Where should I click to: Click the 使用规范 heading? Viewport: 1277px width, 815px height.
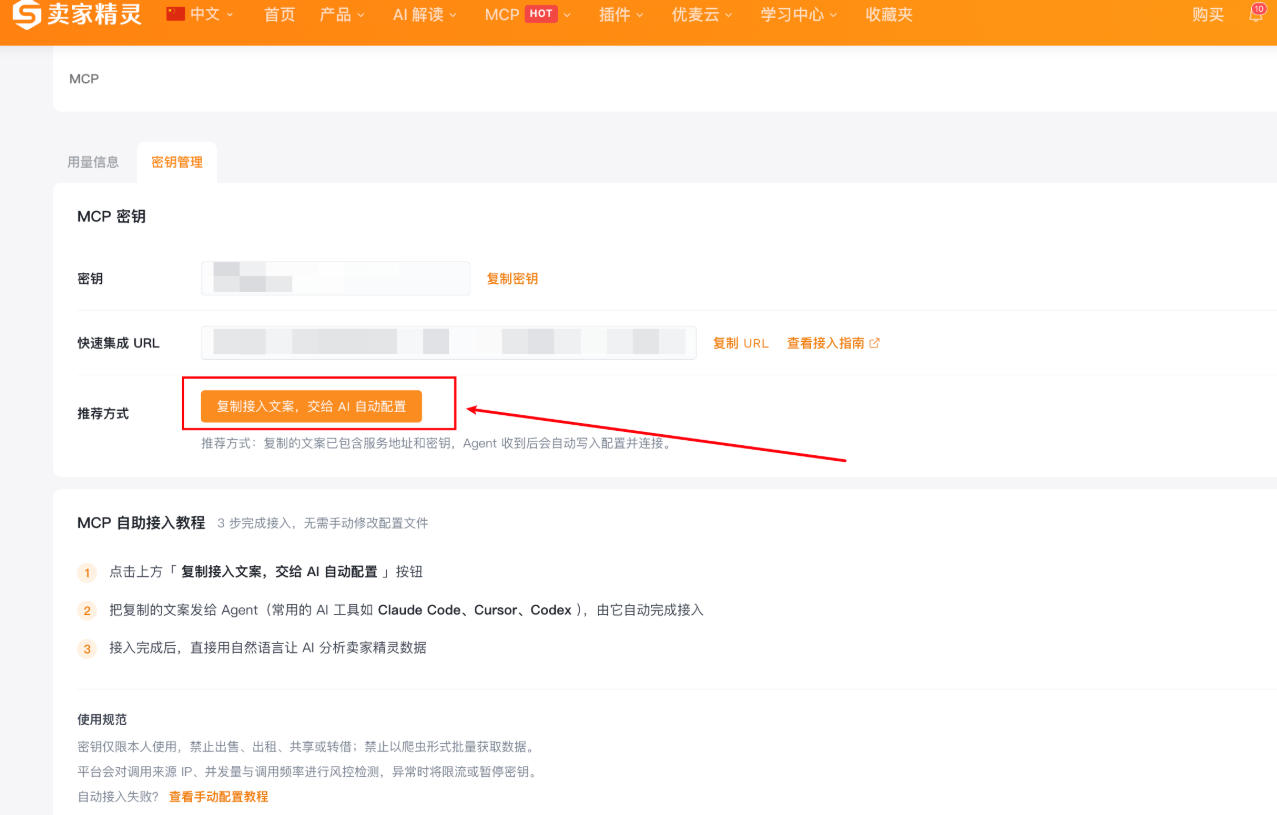[x=102, y=719]
